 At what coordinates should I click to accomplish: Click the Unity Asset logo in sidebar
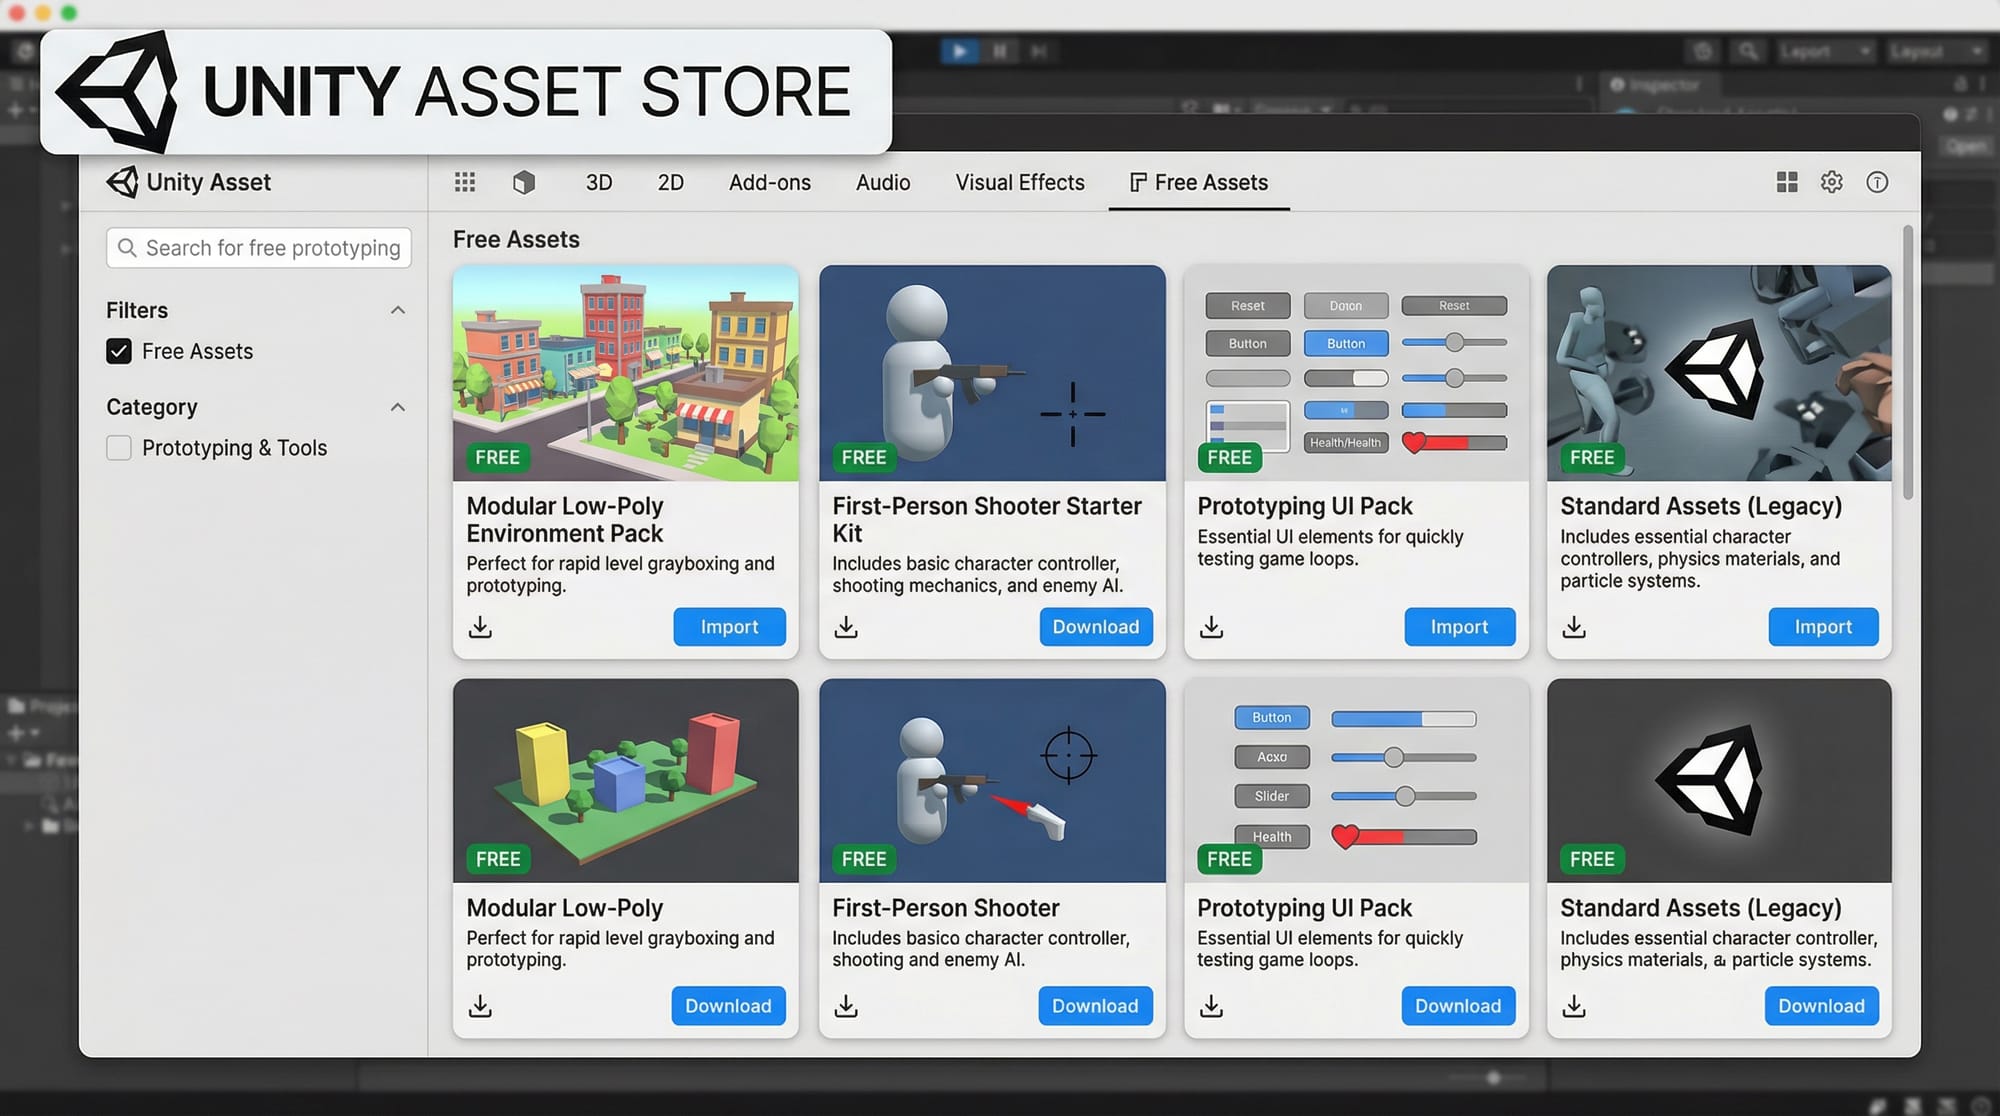coord(123,182)
